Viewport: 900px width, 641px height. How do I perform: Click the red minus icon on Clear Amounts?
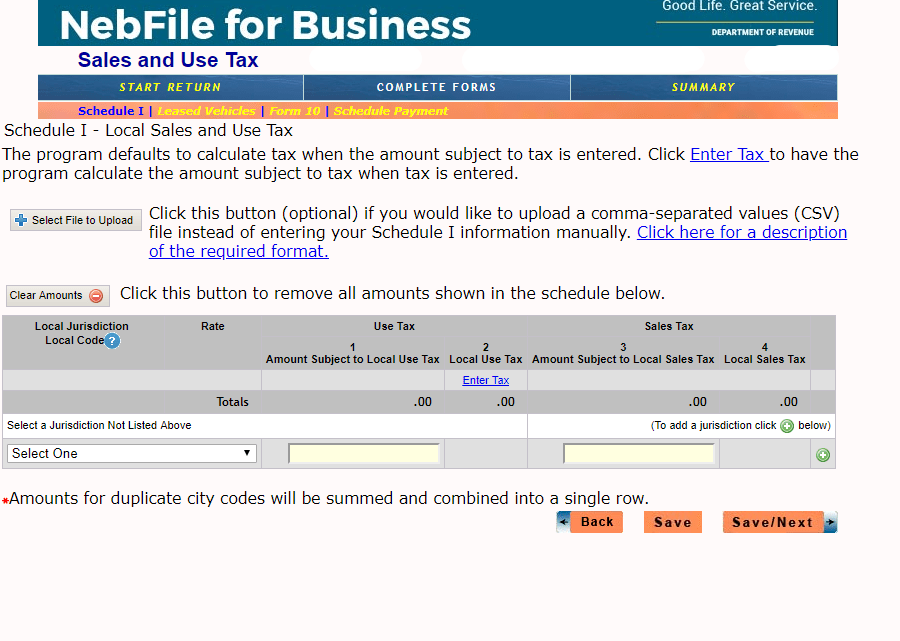[98, 295]
